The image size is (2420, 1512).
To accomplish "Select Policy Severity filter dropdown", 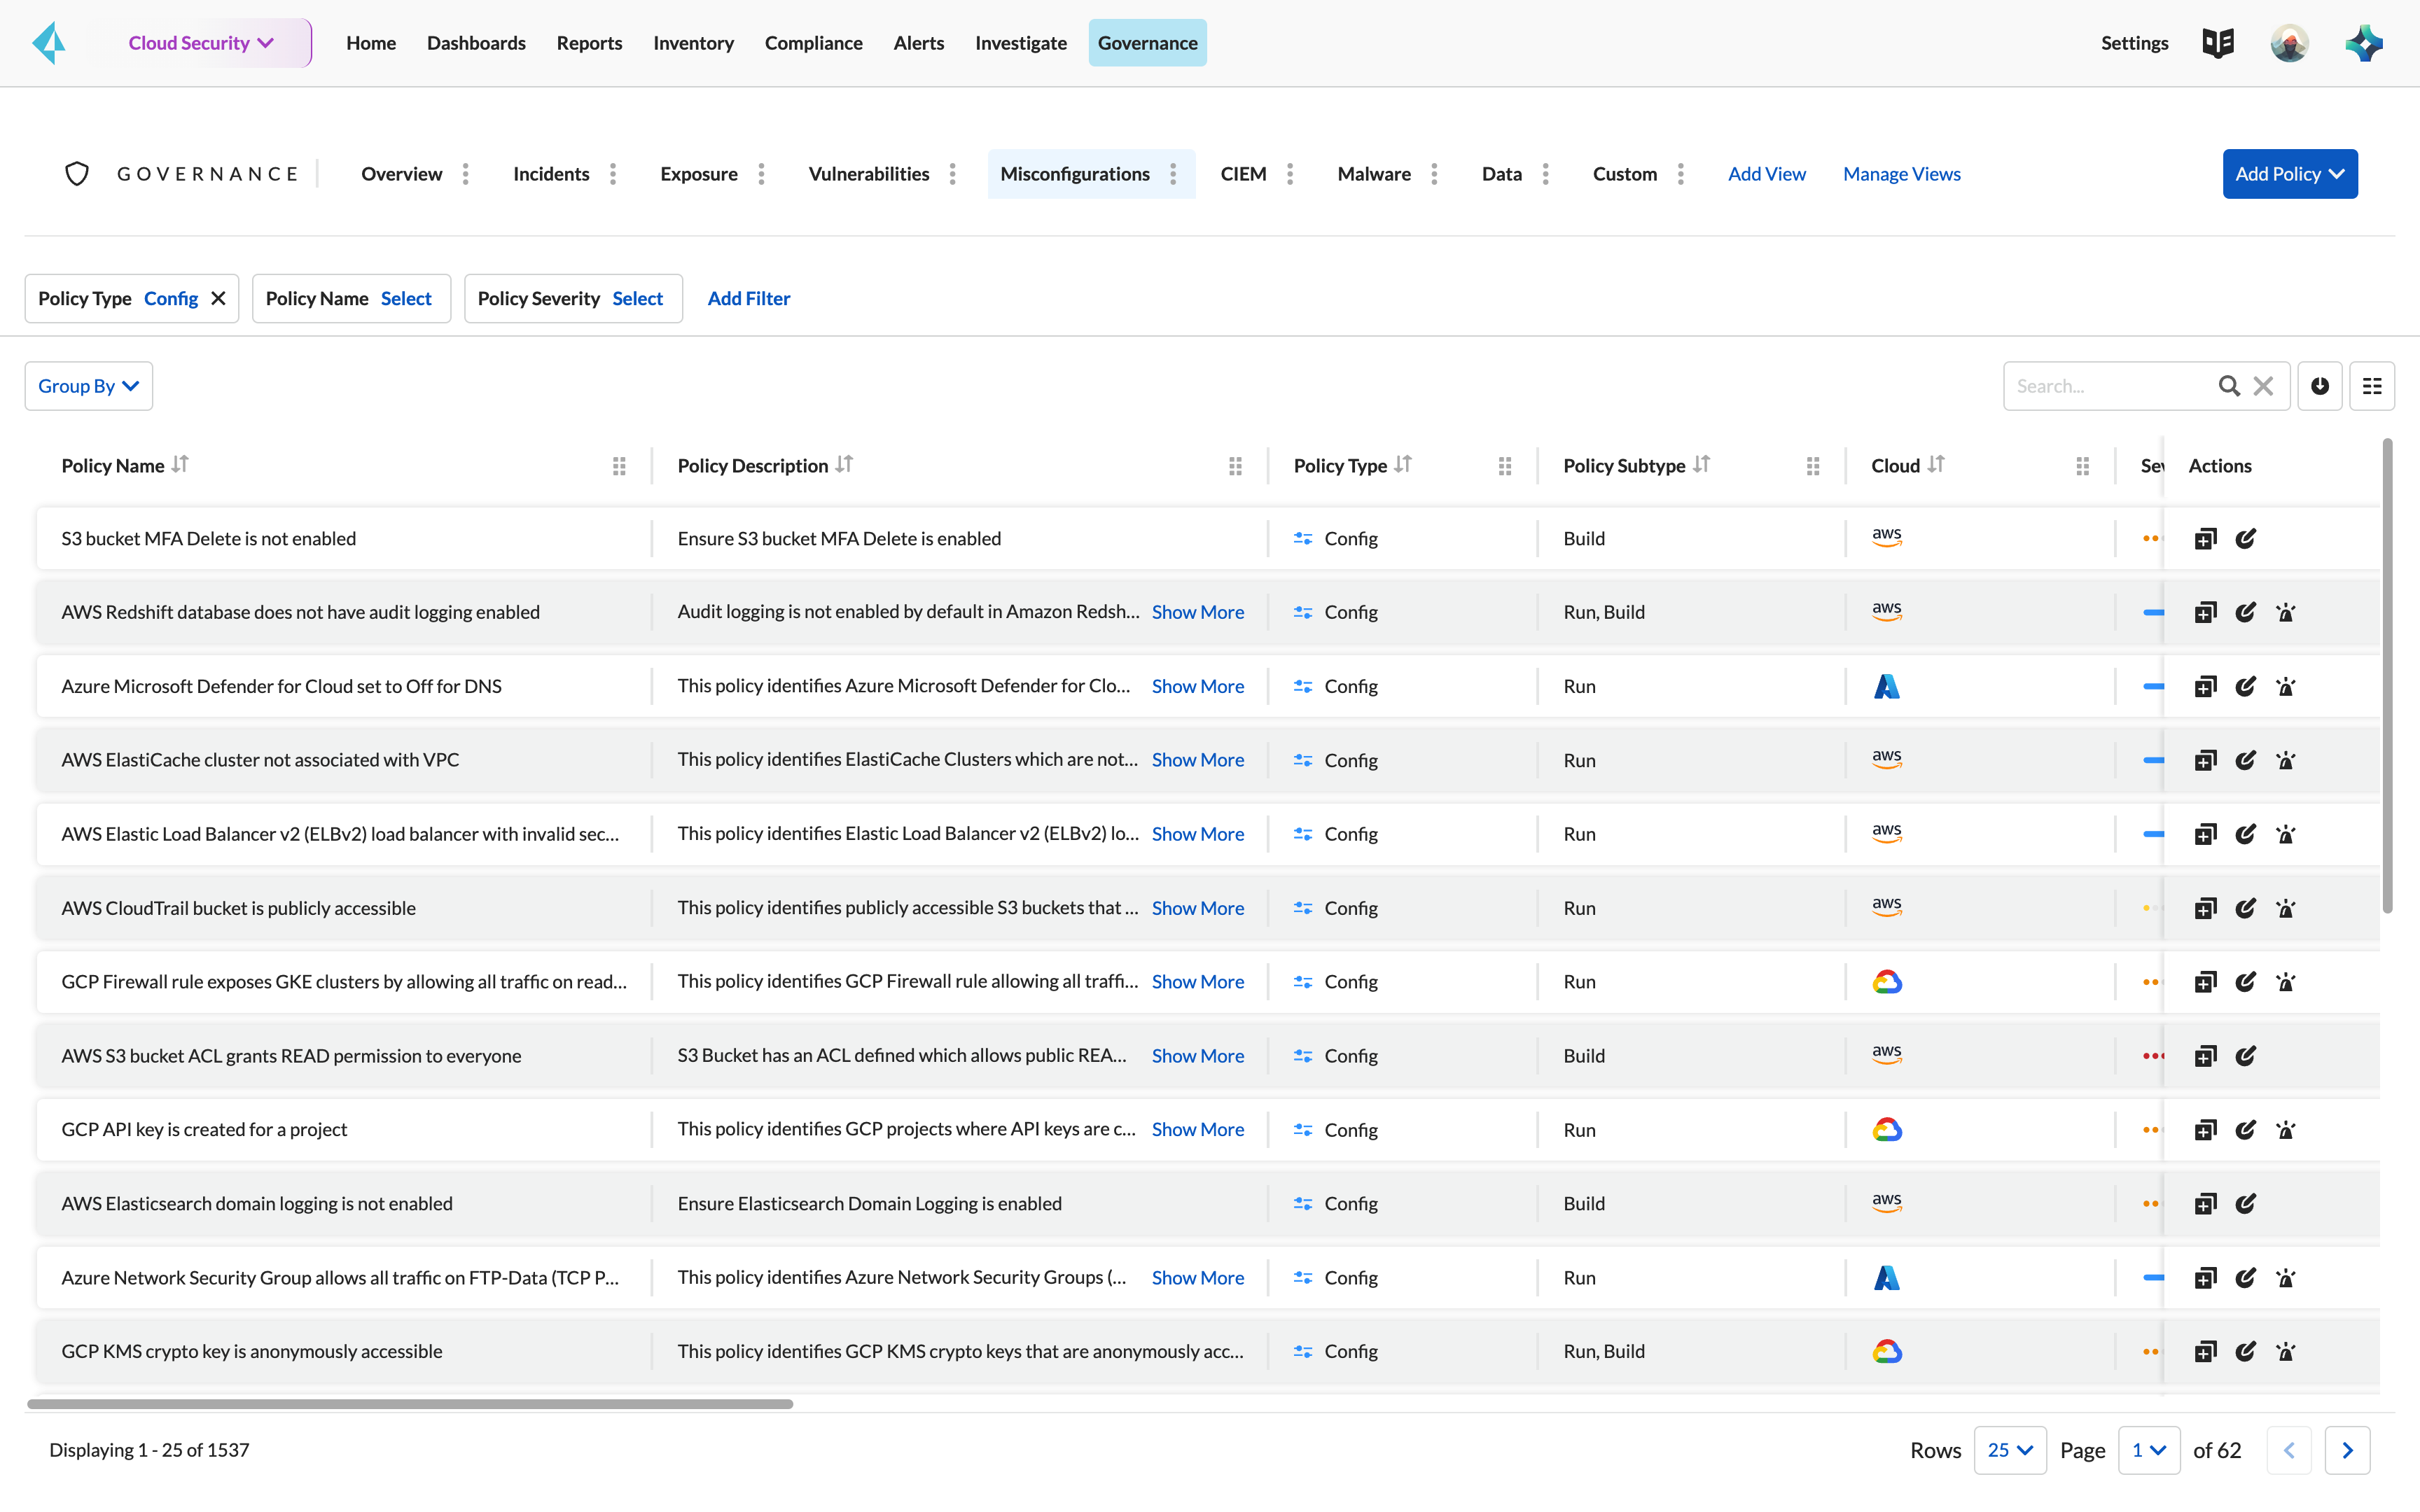I will 636,298.
